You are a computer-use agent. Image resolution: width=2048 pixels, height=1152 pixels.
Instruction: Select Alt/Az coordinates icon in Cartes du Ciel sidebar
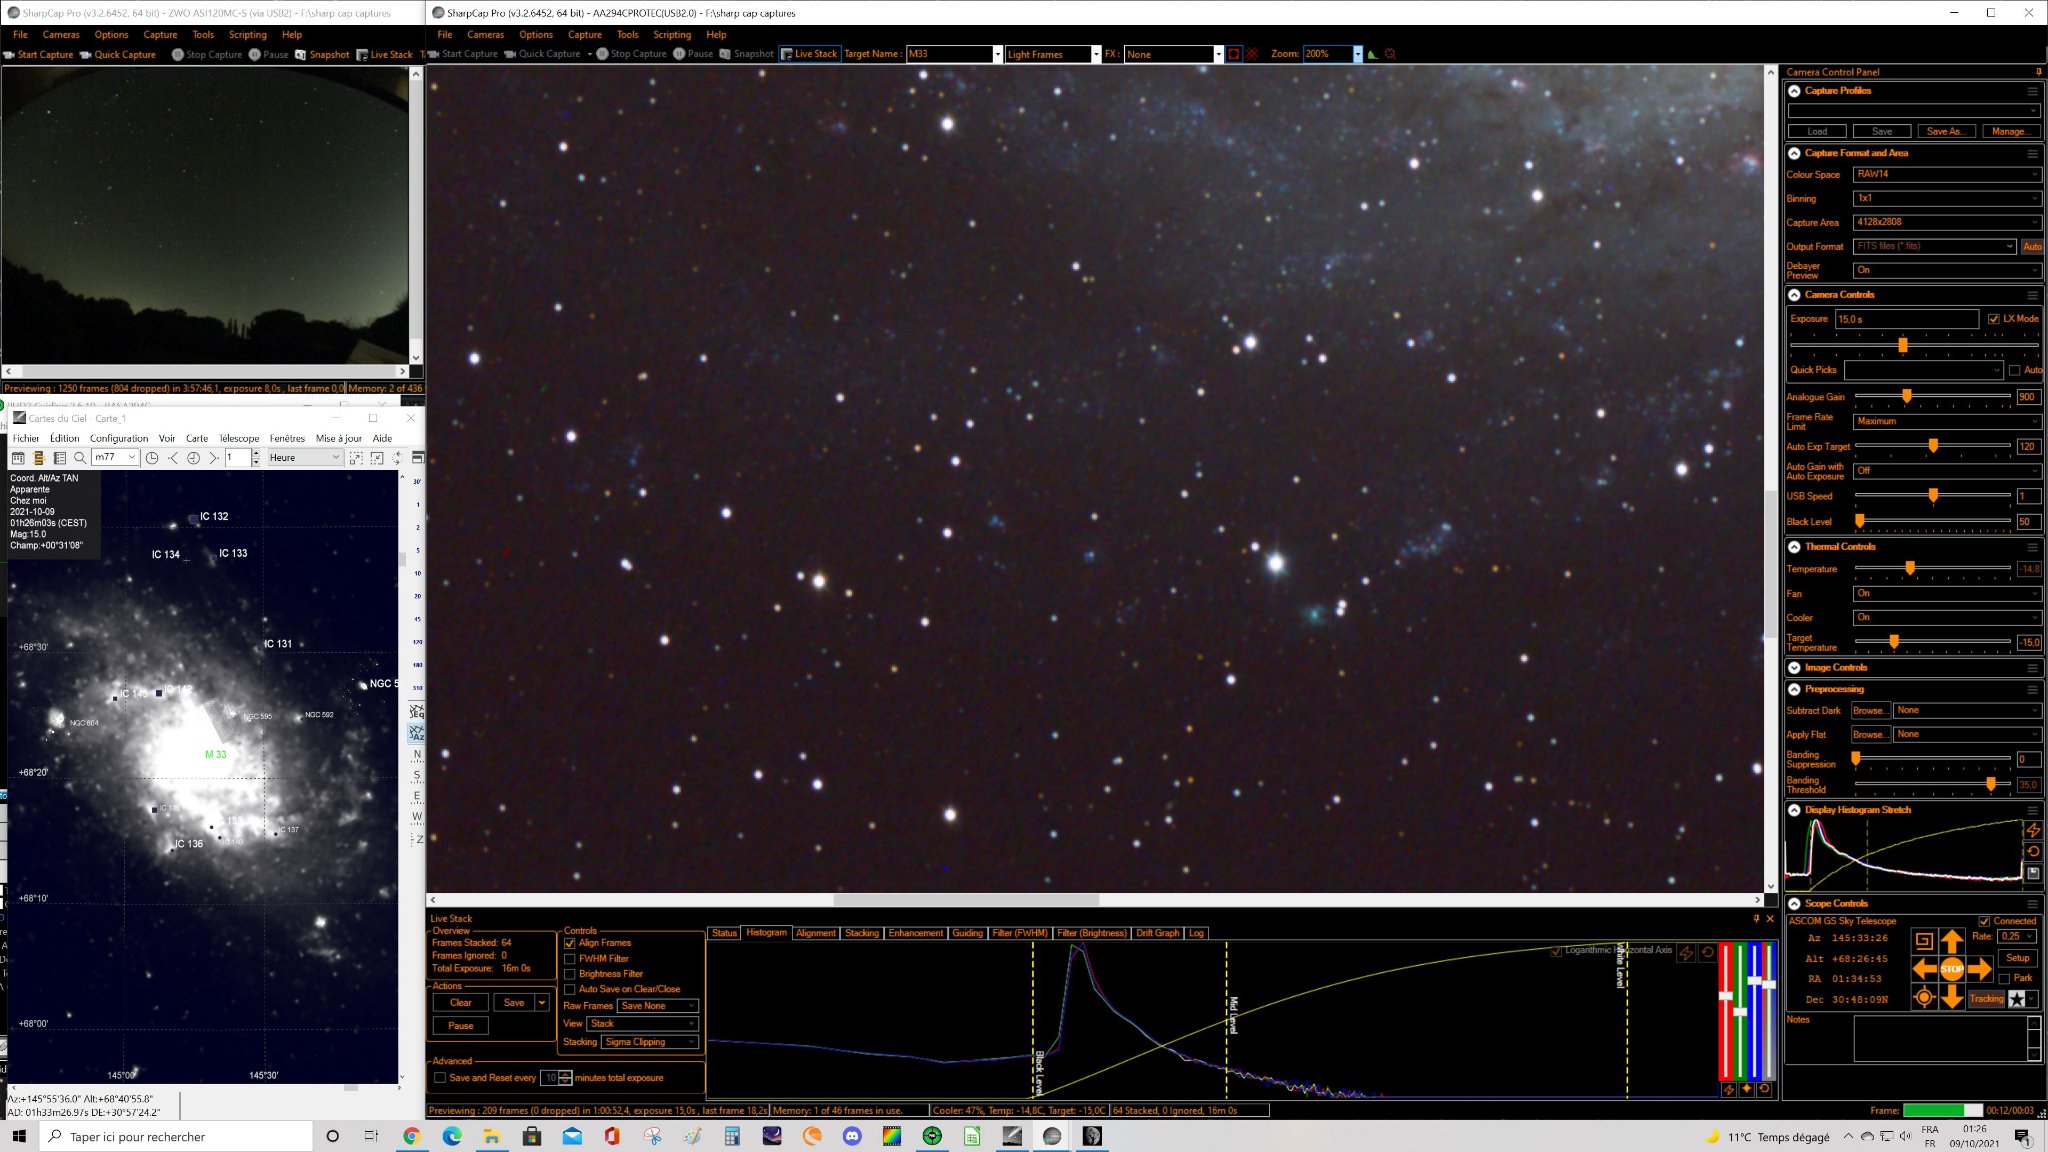[417, 733]
